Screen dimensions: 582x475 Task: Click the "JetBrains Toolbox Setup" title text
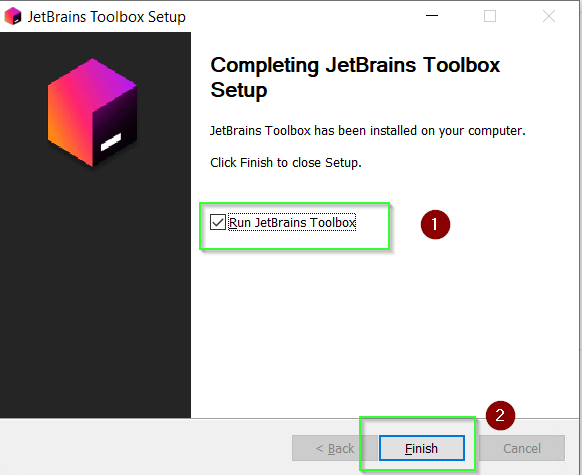[x=107, y=17]
